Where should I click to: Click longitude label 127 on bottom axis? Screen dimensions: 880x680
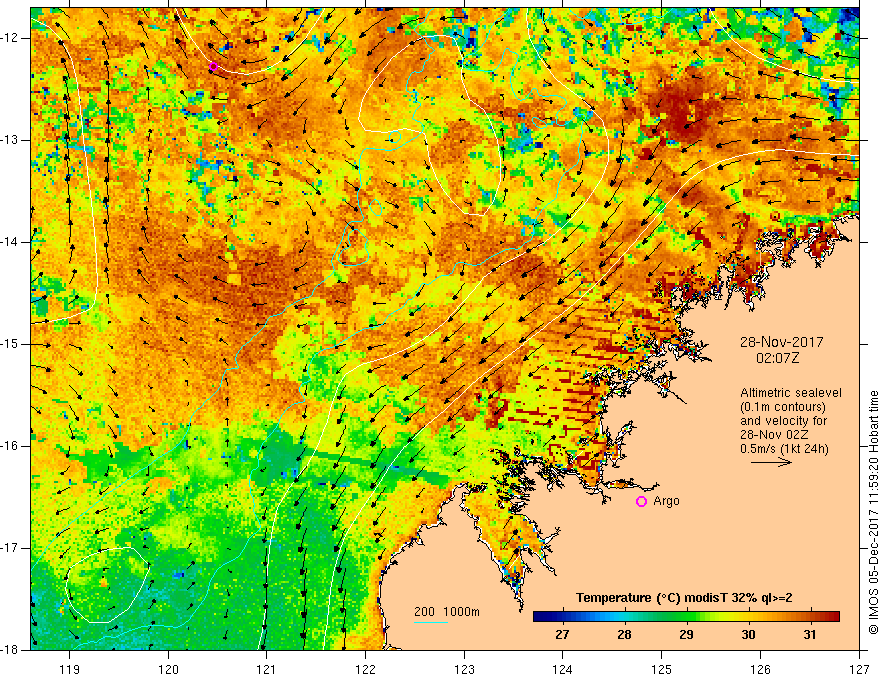pos(859,669)
